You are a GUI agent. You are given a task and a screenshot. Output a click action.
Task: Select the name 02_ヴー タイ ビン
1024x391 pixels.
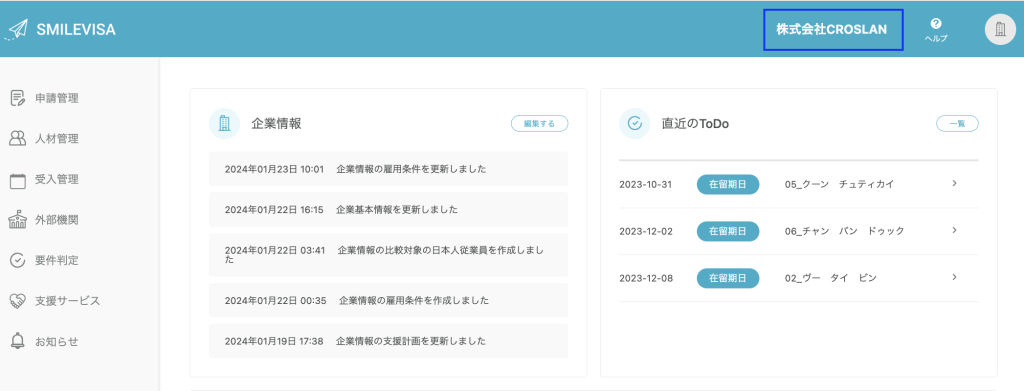tap(831, 278)
